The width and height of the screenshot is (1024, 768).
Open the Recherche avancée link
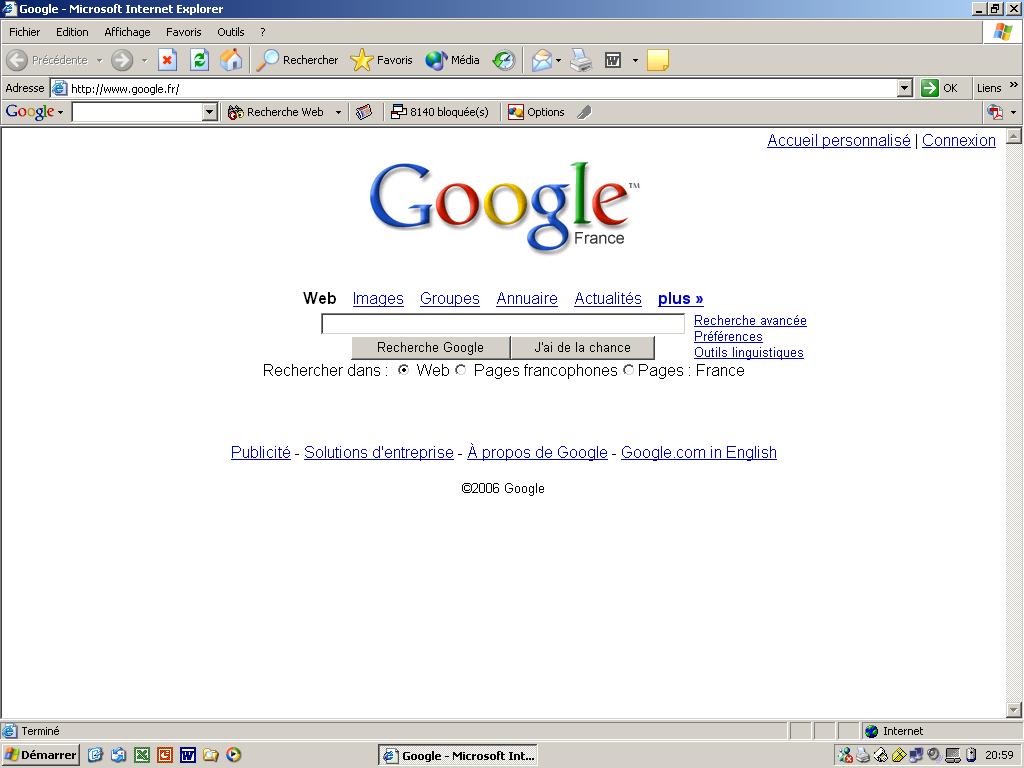coord(750,321)
